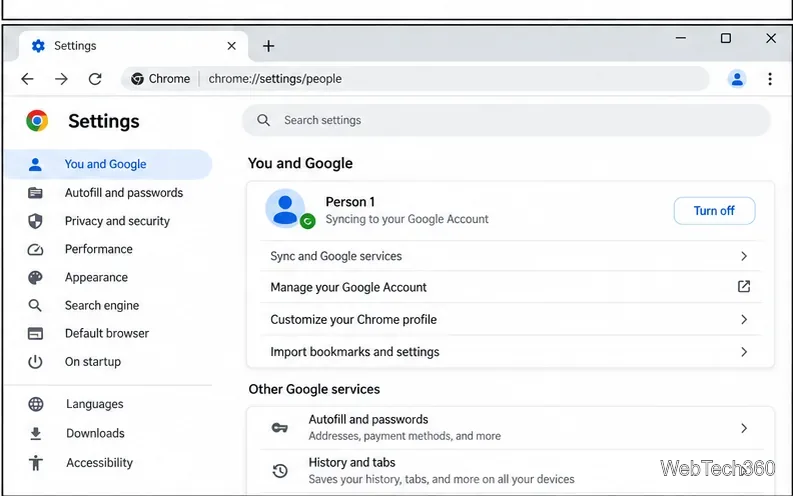The height and width of the screenshot is (496, 793).
Task: Open Manage your Google Account
Action: (510, 287)
